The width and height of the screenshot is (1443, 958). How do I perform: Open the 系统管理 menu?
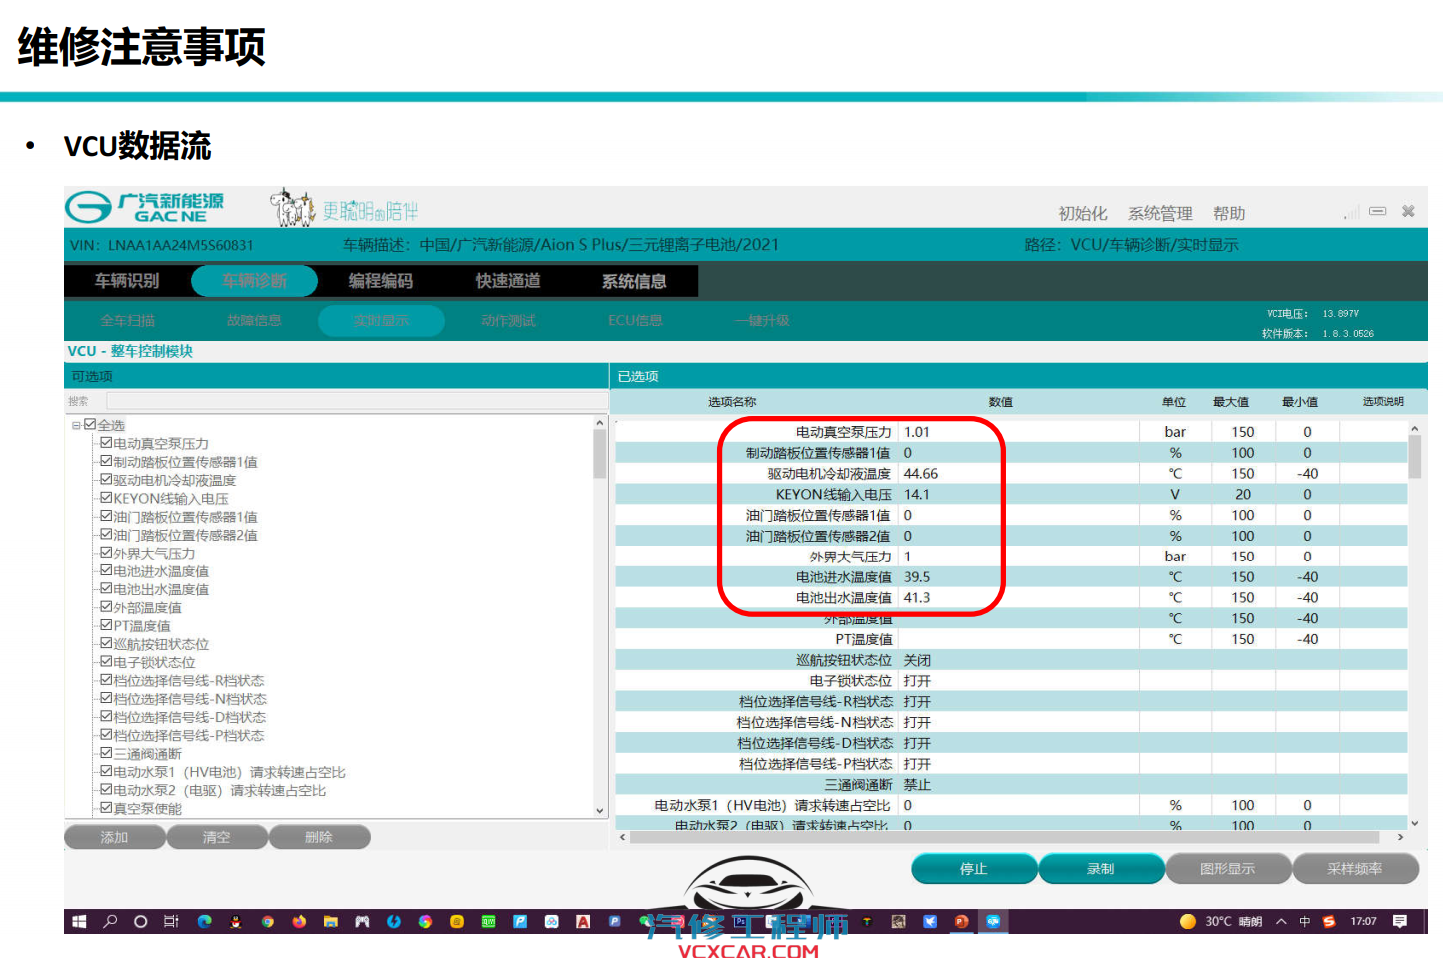click(x=1159, y=213)
